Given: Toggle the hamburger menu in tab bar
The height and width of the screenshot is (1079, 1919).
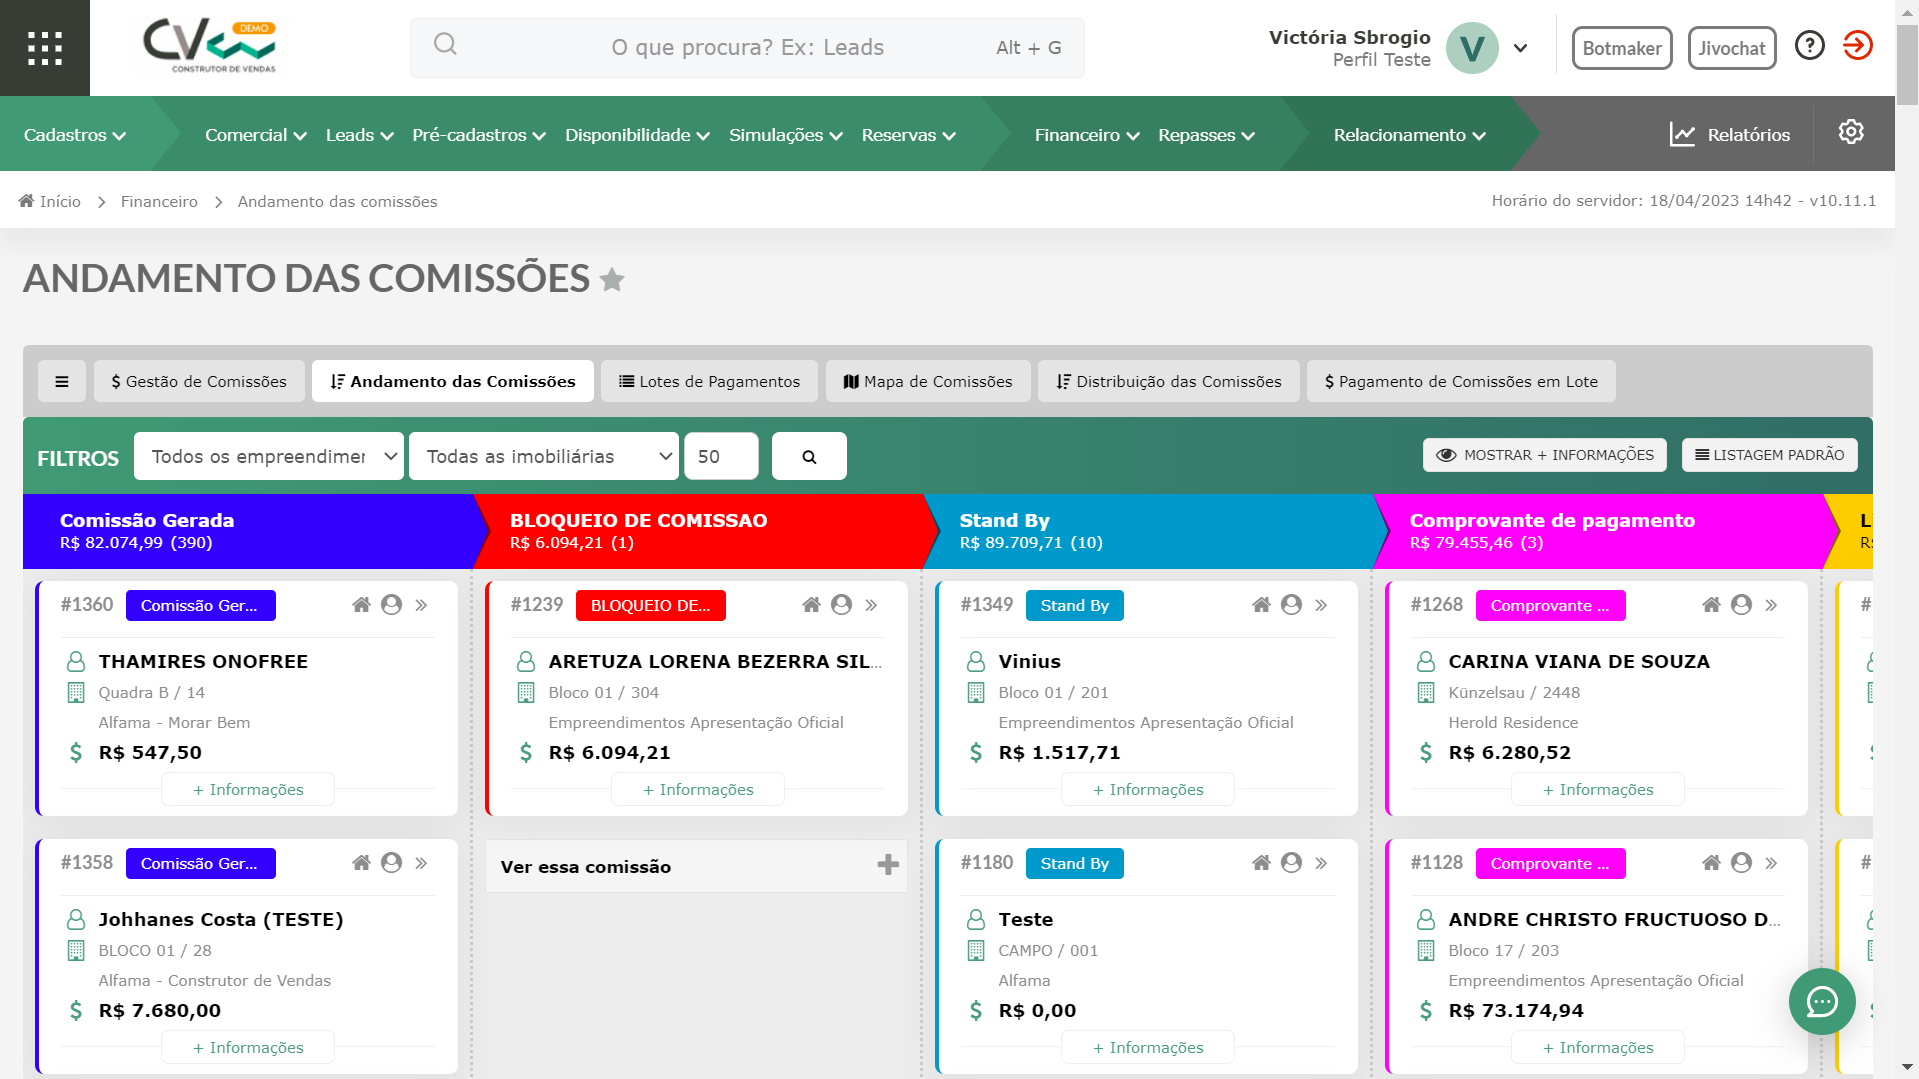Looking at the screenshot, I should click(x=62, y=381).
